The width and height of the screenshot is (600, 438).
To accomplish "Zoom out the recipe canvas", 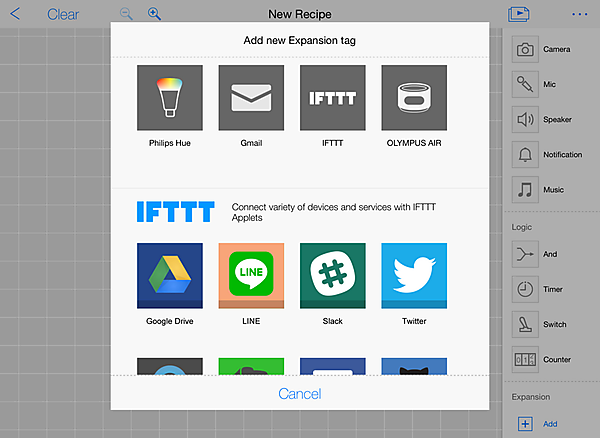I will click(126, 14).
